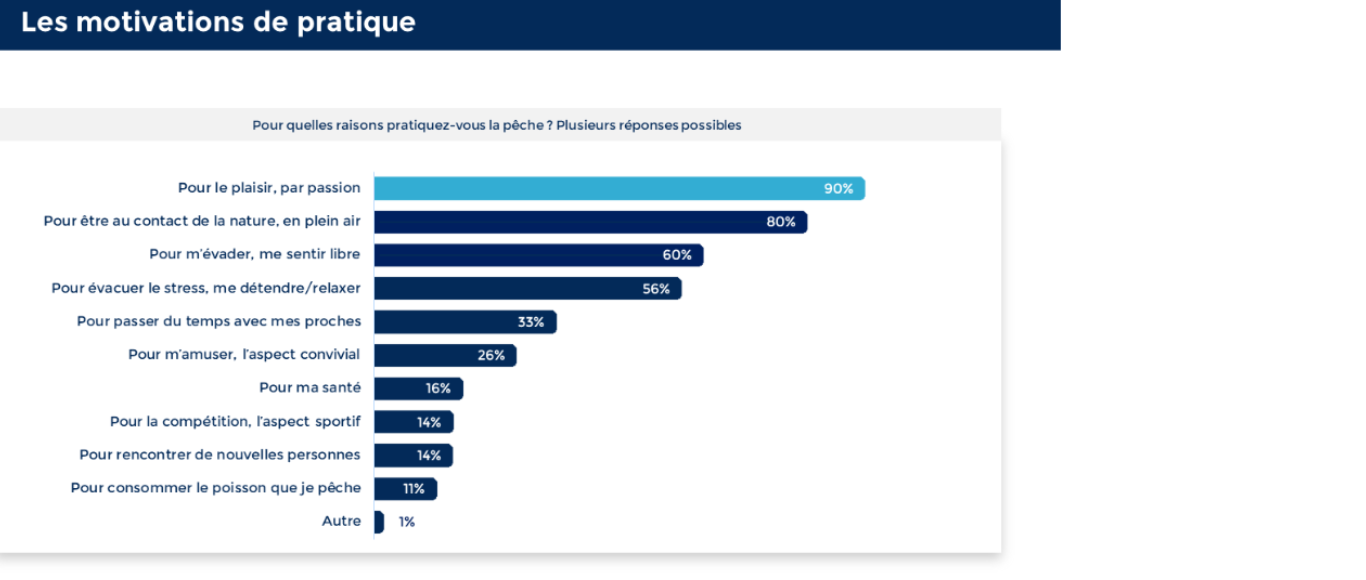The image size is (1366, 580).
Task: Select the 11% consommer le poisson bar
Action: (405, 489)
